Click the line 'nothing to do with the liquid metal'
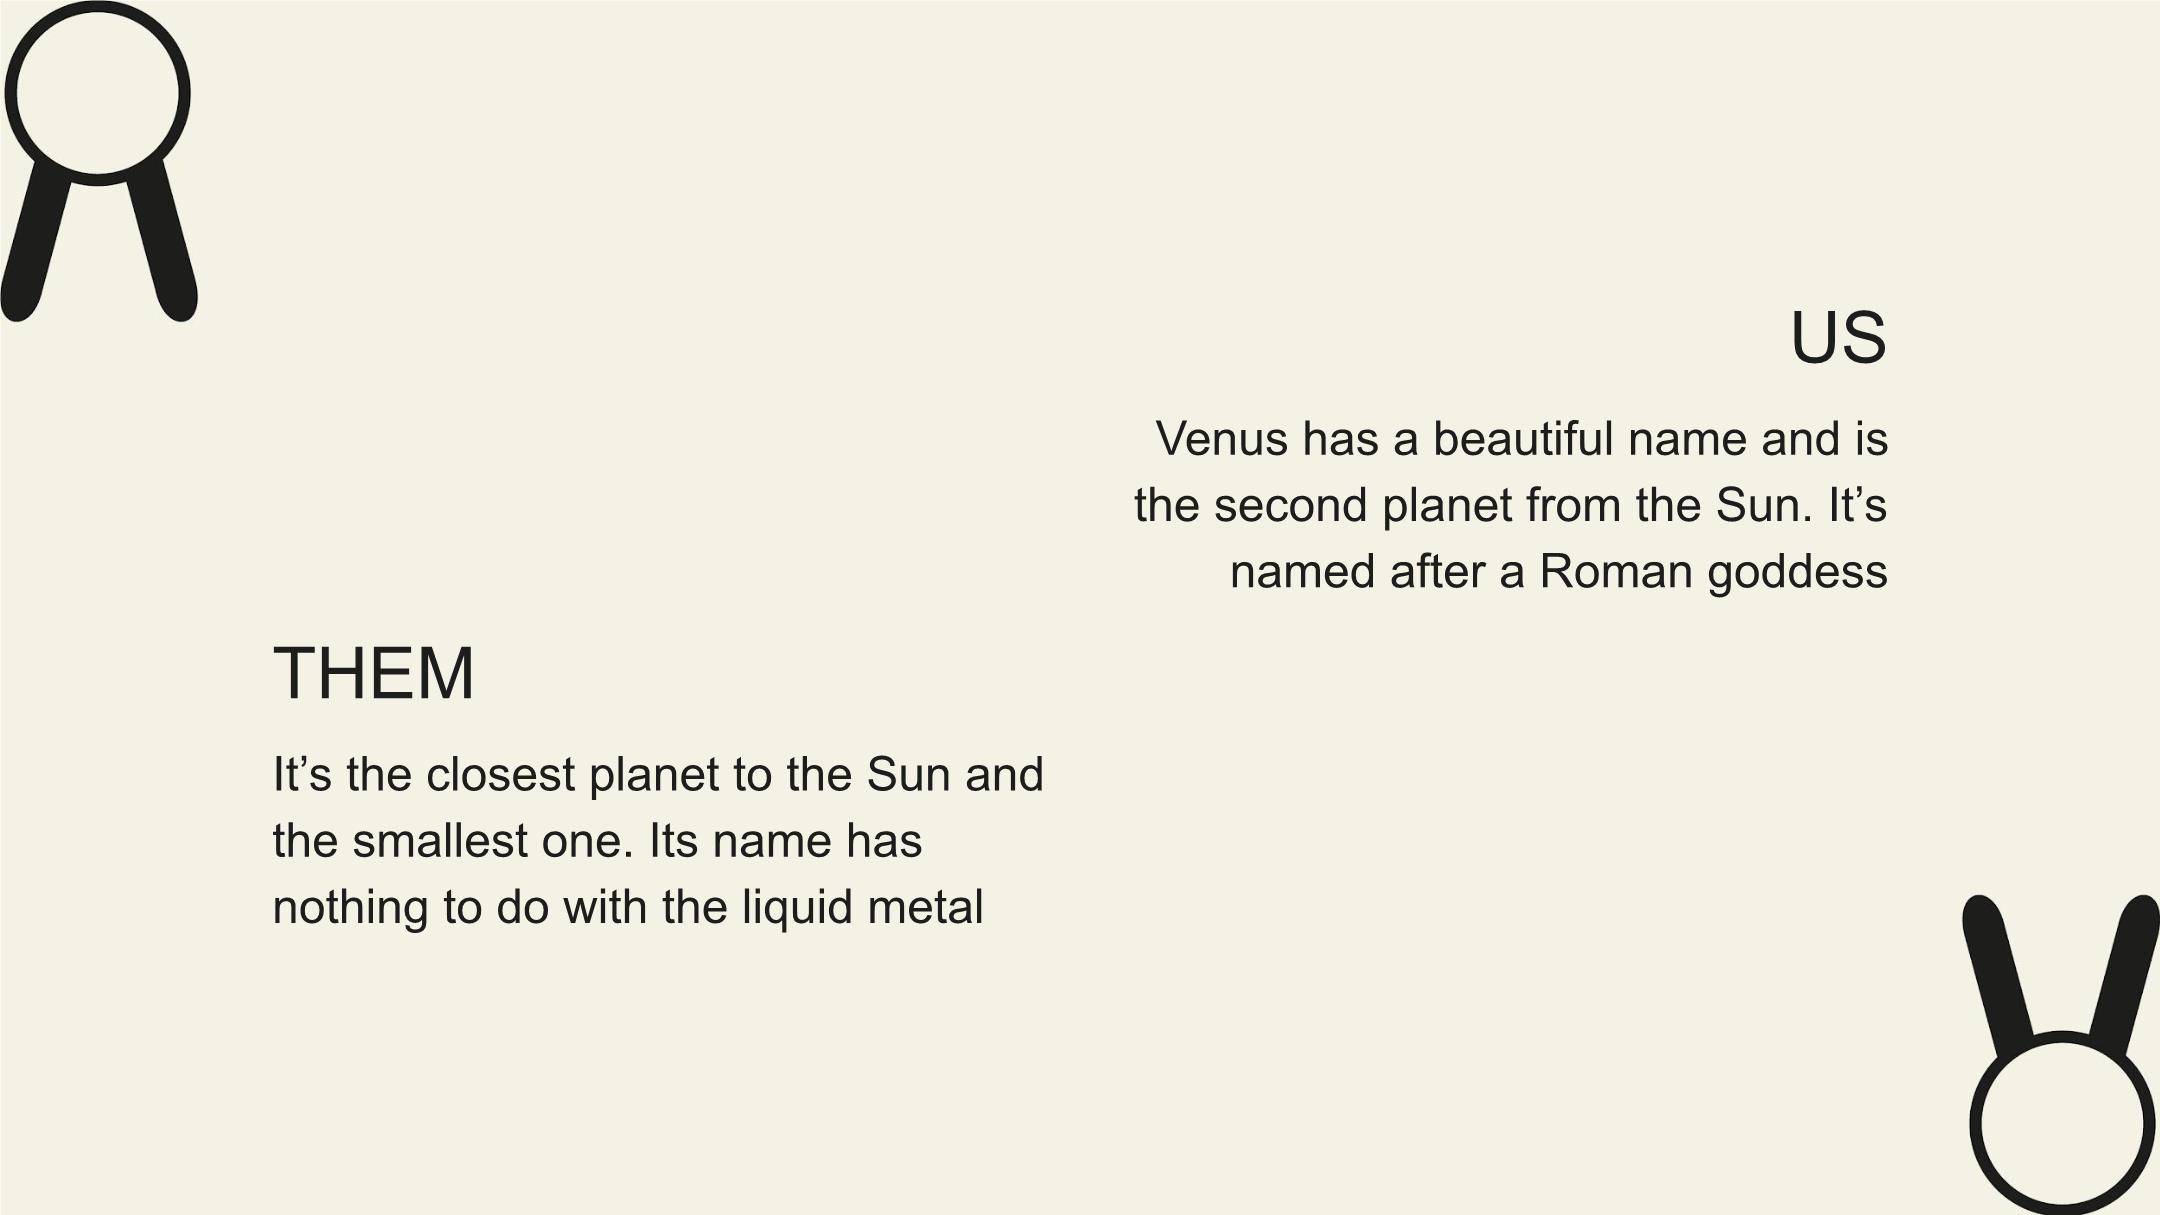The image size is (2160, 1215). [x=628, y=908]
